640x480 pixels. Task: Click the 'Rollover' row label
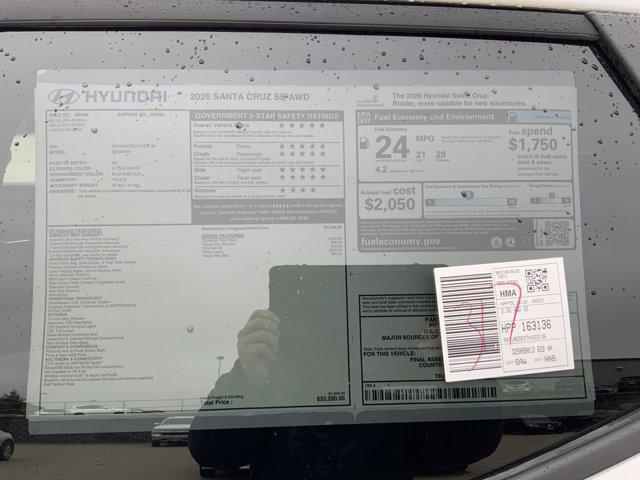point(205,190)
